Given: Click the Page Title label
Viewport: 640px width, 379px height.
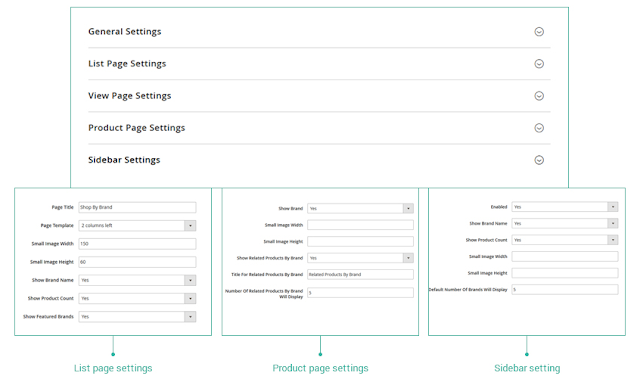Looking at the screenshot, I should 62,207.
